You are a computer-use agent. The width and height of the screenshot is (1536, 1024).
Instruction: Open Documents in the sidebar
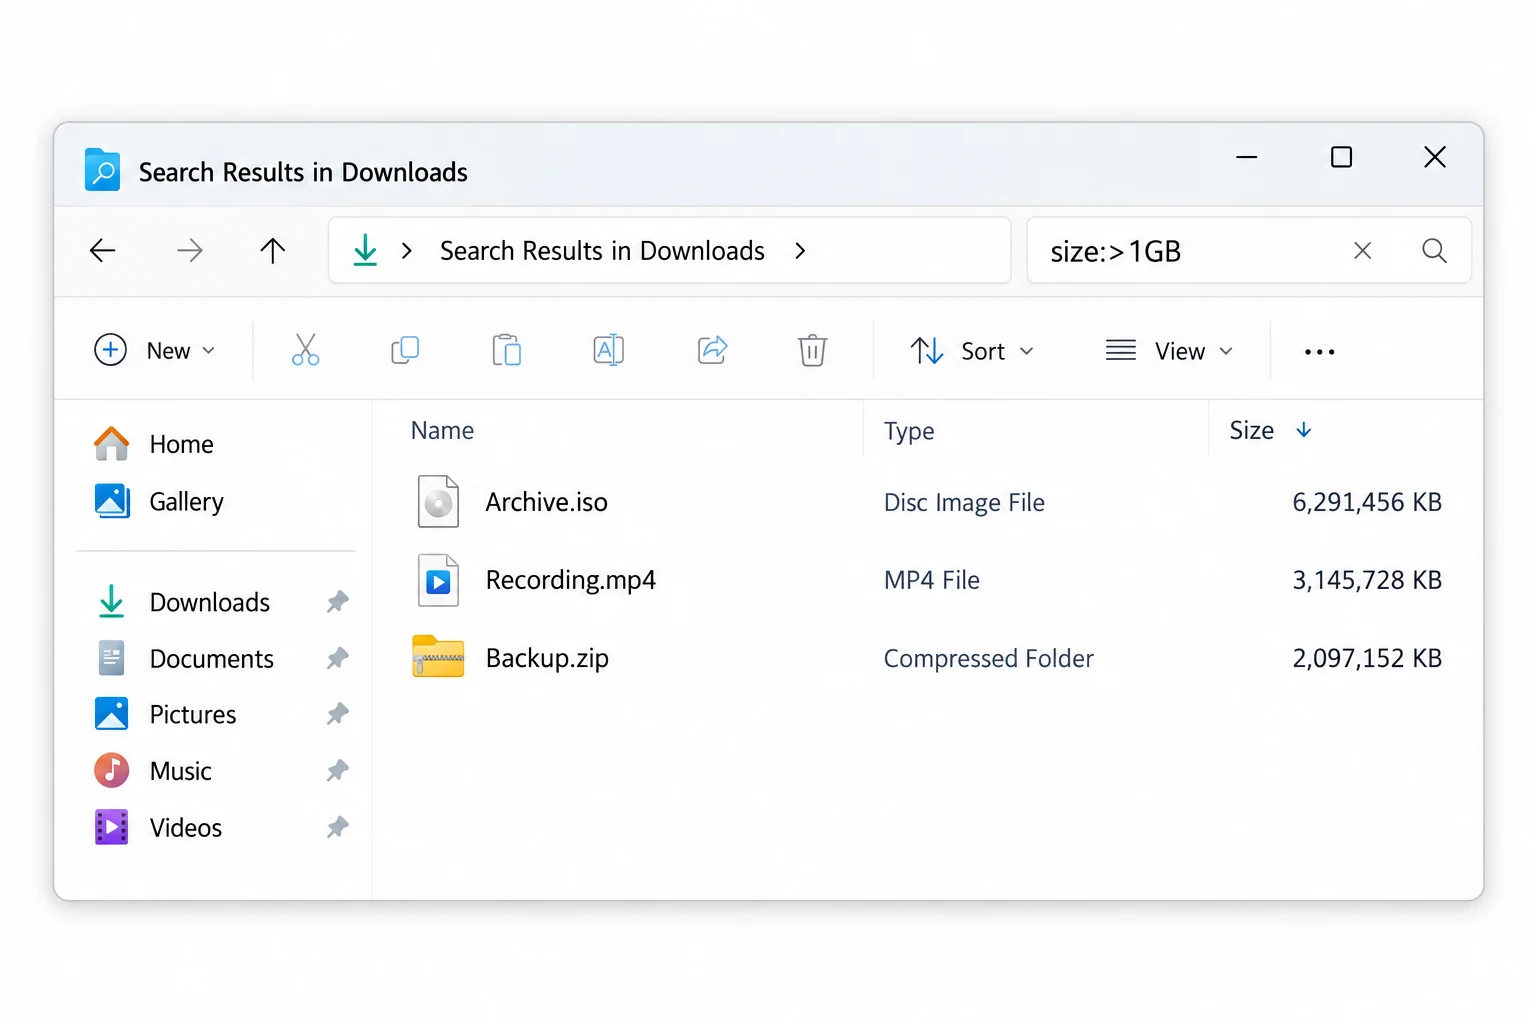186,658
